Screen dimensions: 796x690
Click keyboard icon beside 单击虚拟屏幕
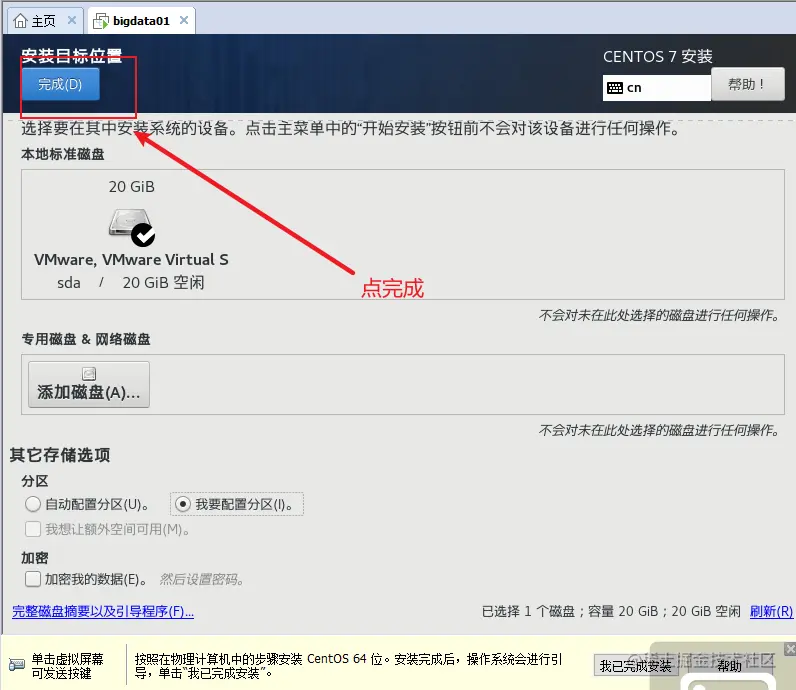tap(16, 665)
